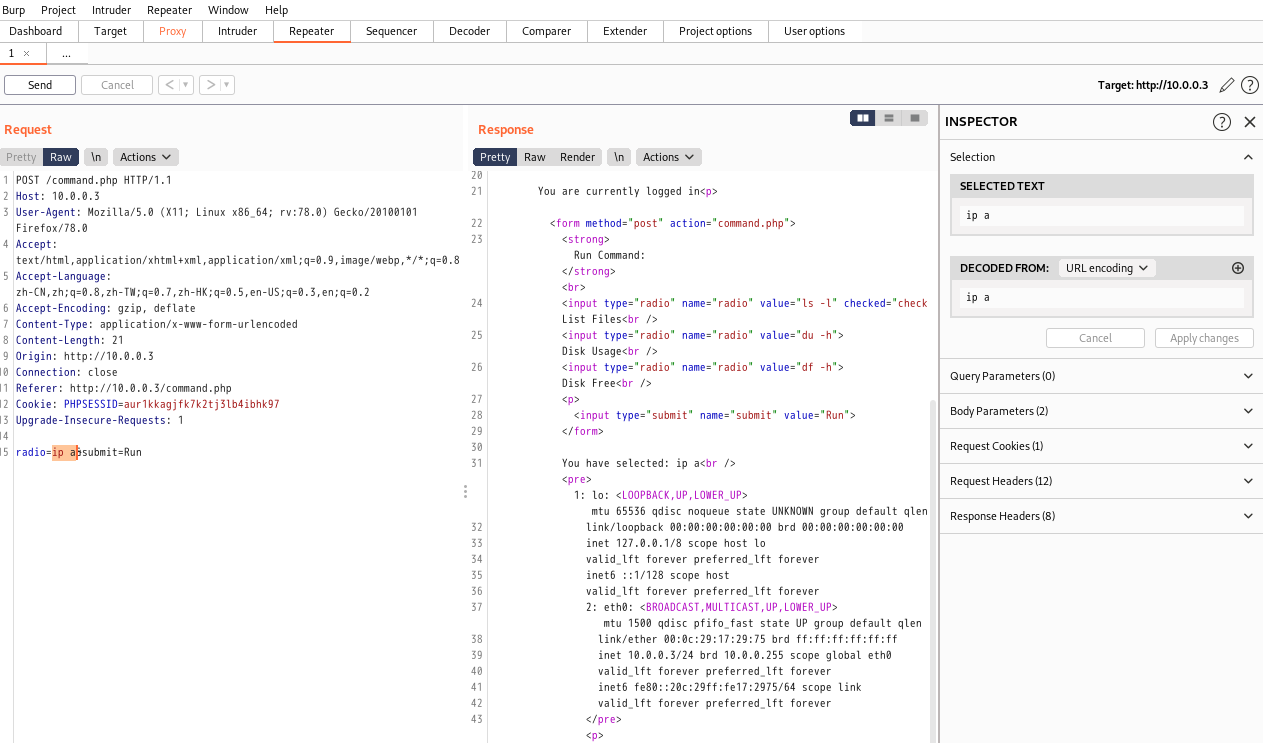Go to previous request in history
The height and width of the screenshot is (743, 1263).
(x=169, y=85)
